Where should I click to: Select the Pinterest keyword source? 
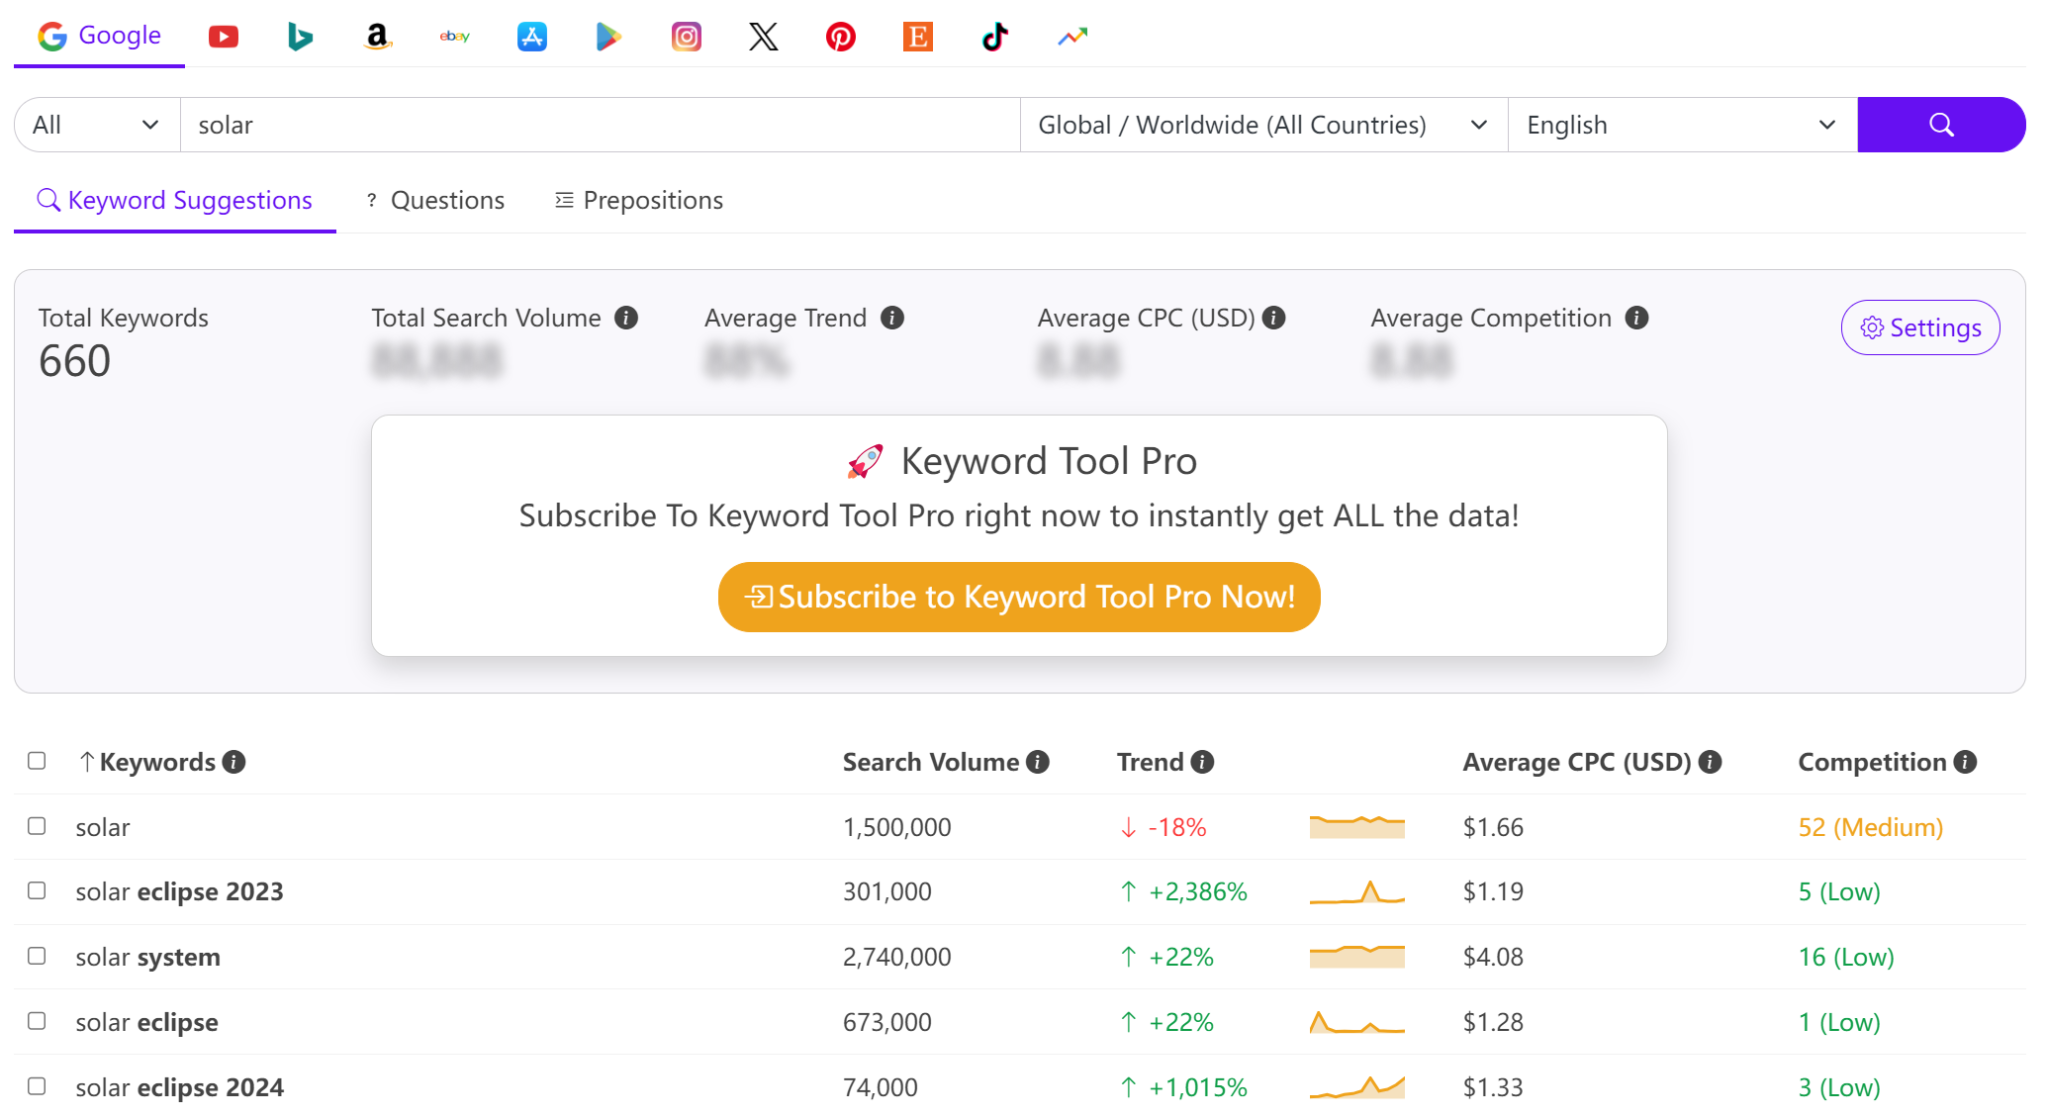tap(840, 37)
